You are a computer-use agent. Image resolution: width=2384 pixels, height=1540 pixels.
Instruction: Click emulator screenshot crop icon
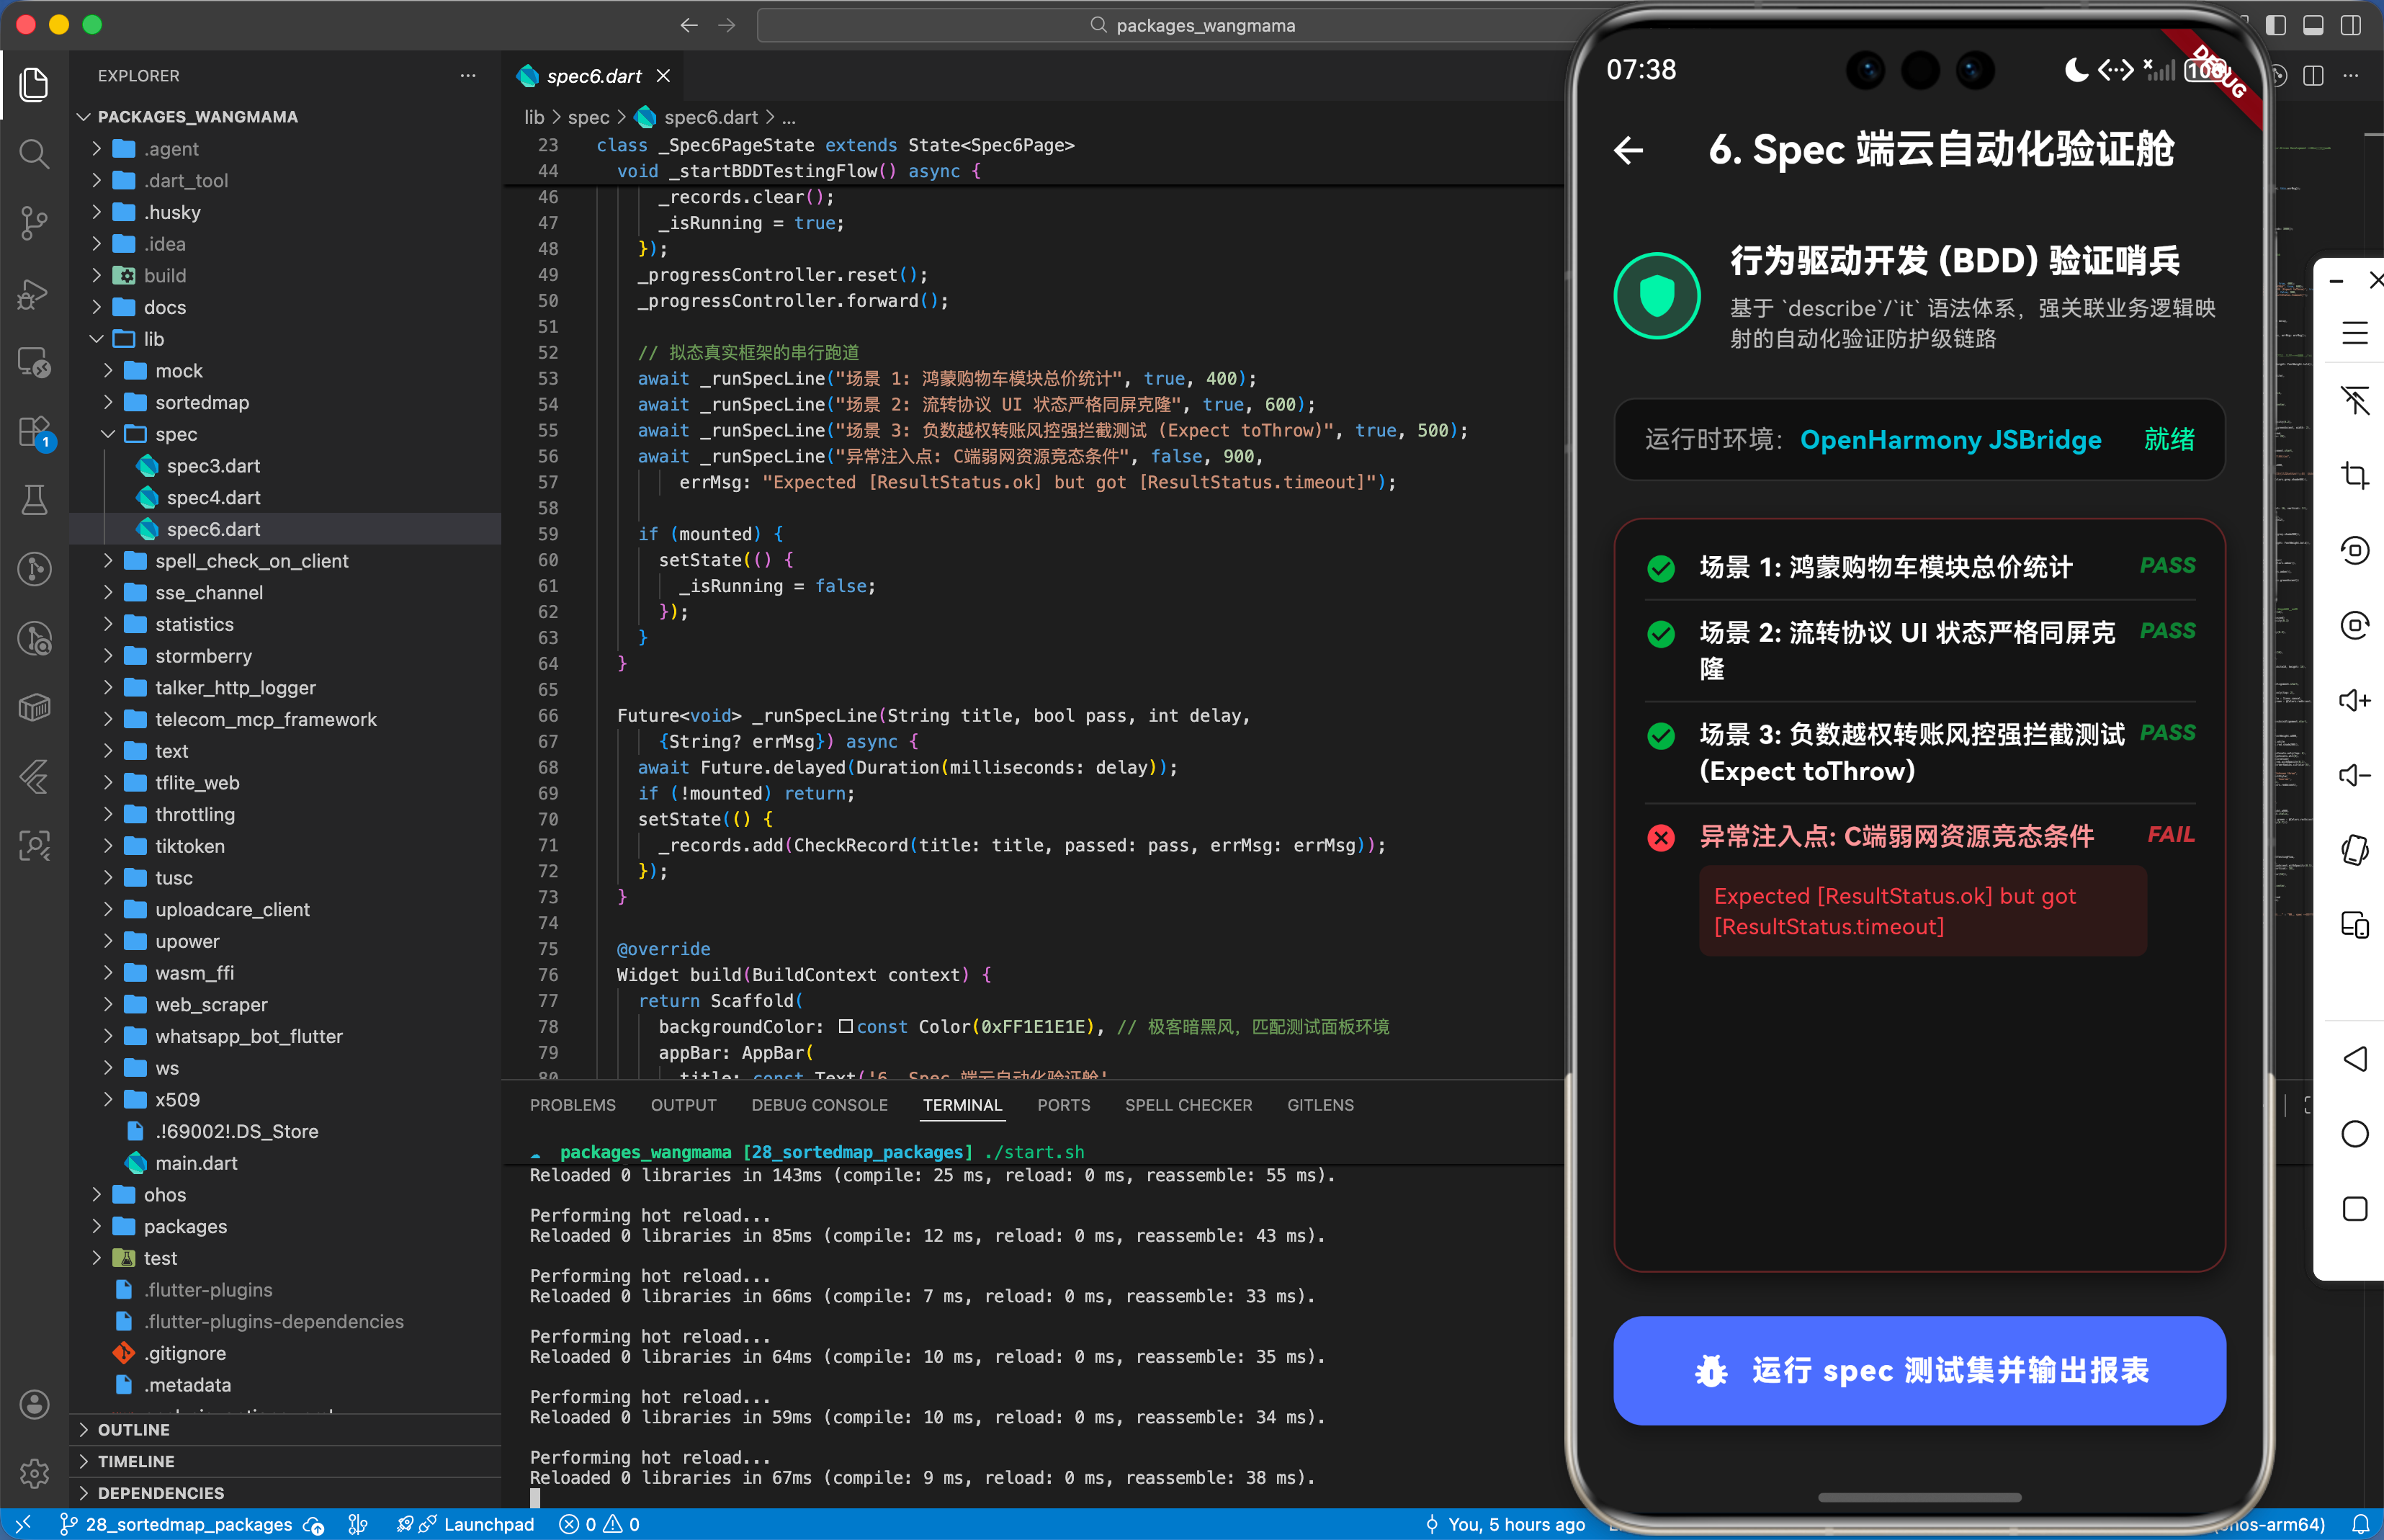[2354, 475]
